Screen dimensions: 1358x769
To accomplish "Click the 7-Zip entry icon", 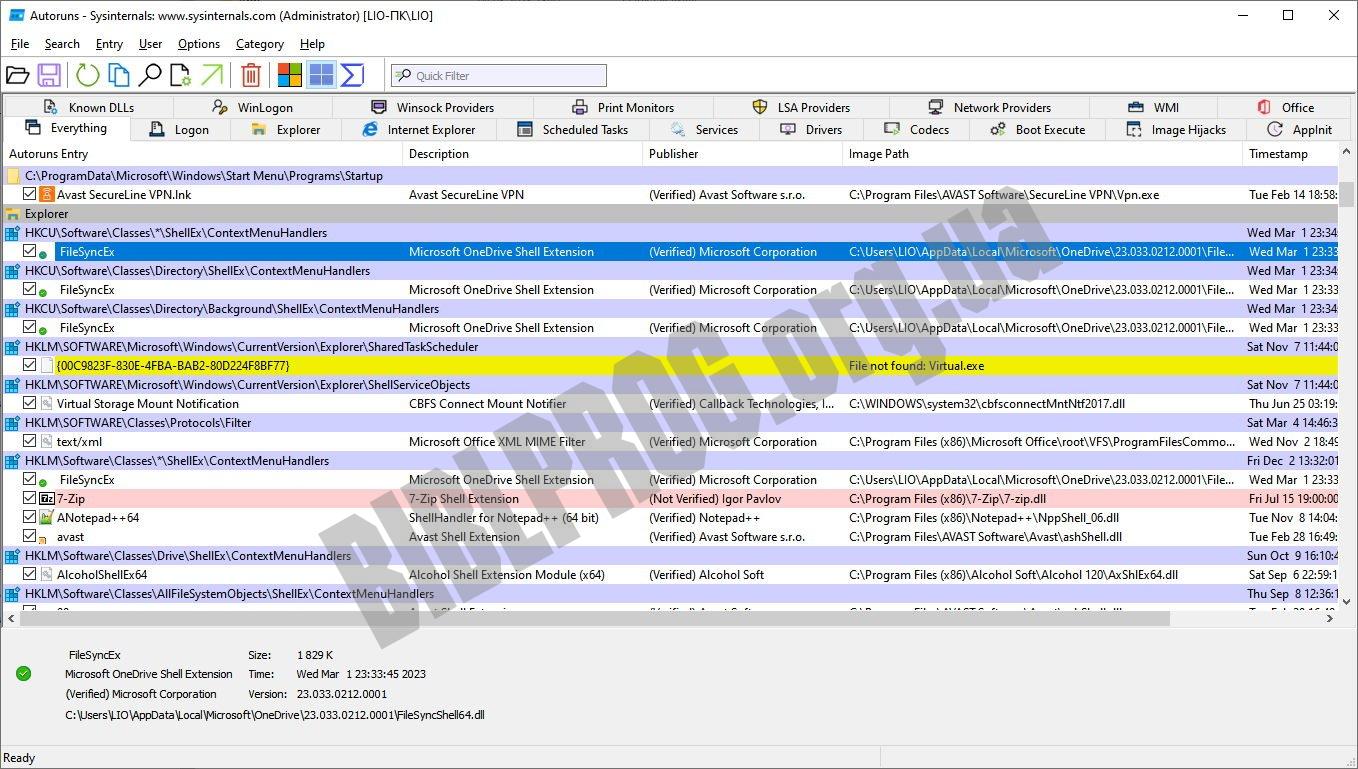I will [x=46, y=499].
